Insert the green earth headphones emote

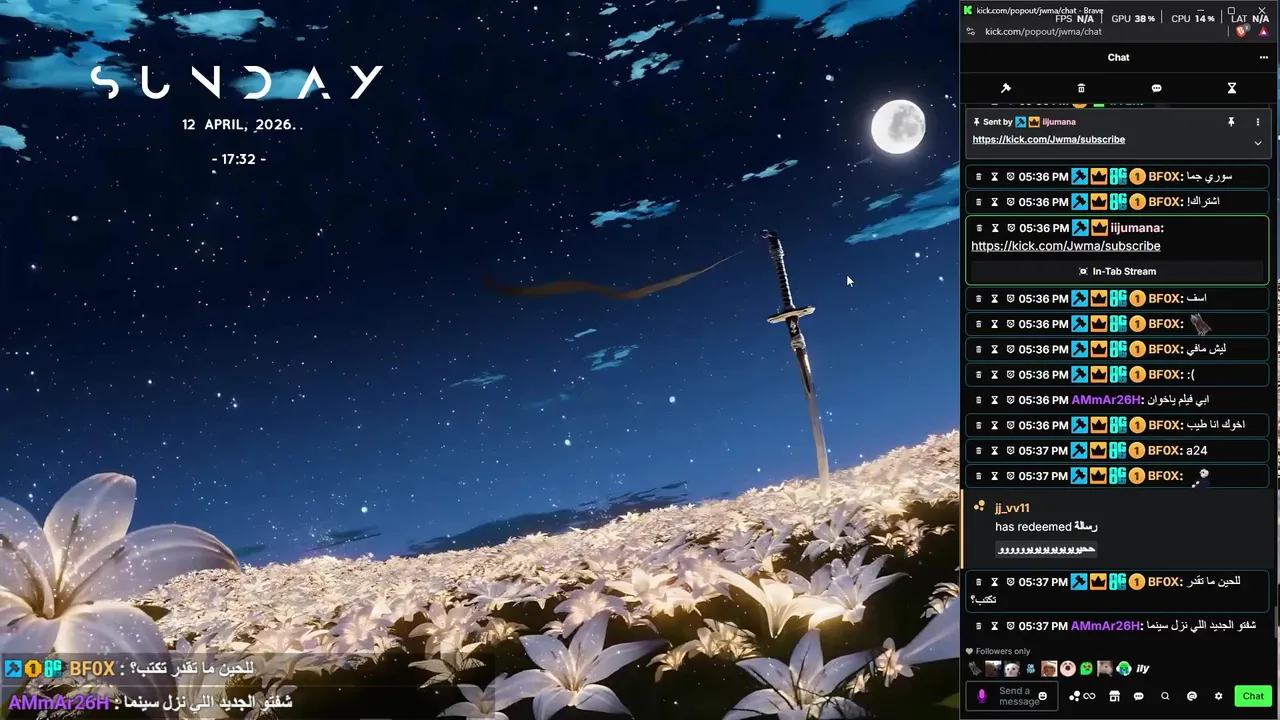coord(1124,669)
